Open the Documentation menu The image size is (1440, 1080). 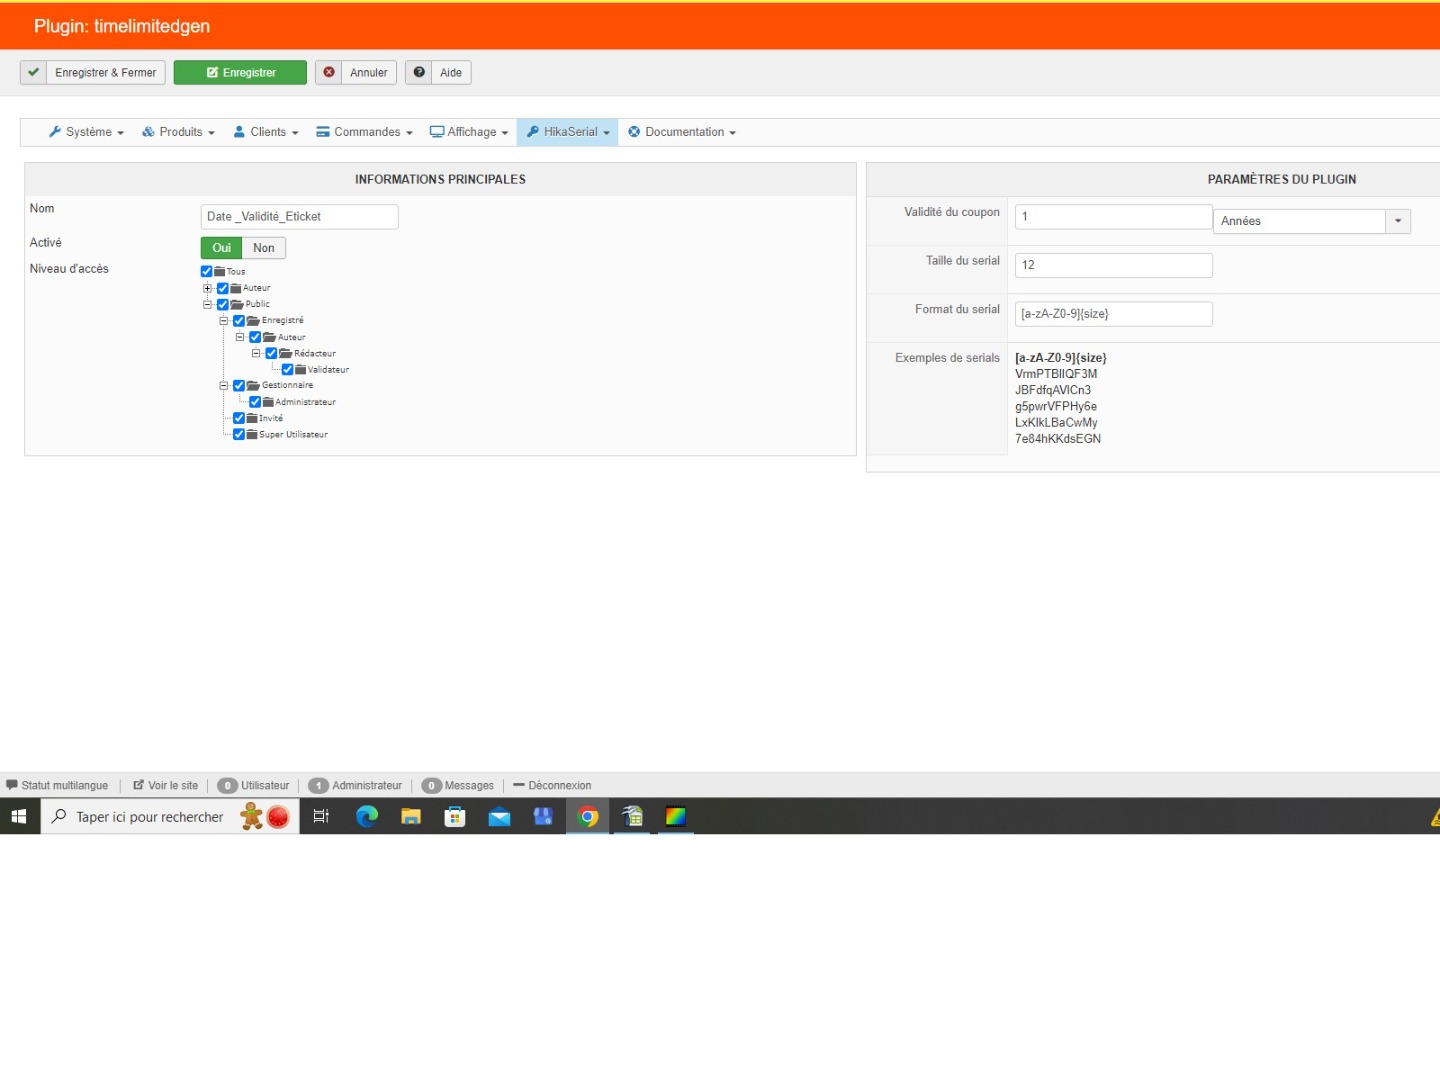pos(682,132)
